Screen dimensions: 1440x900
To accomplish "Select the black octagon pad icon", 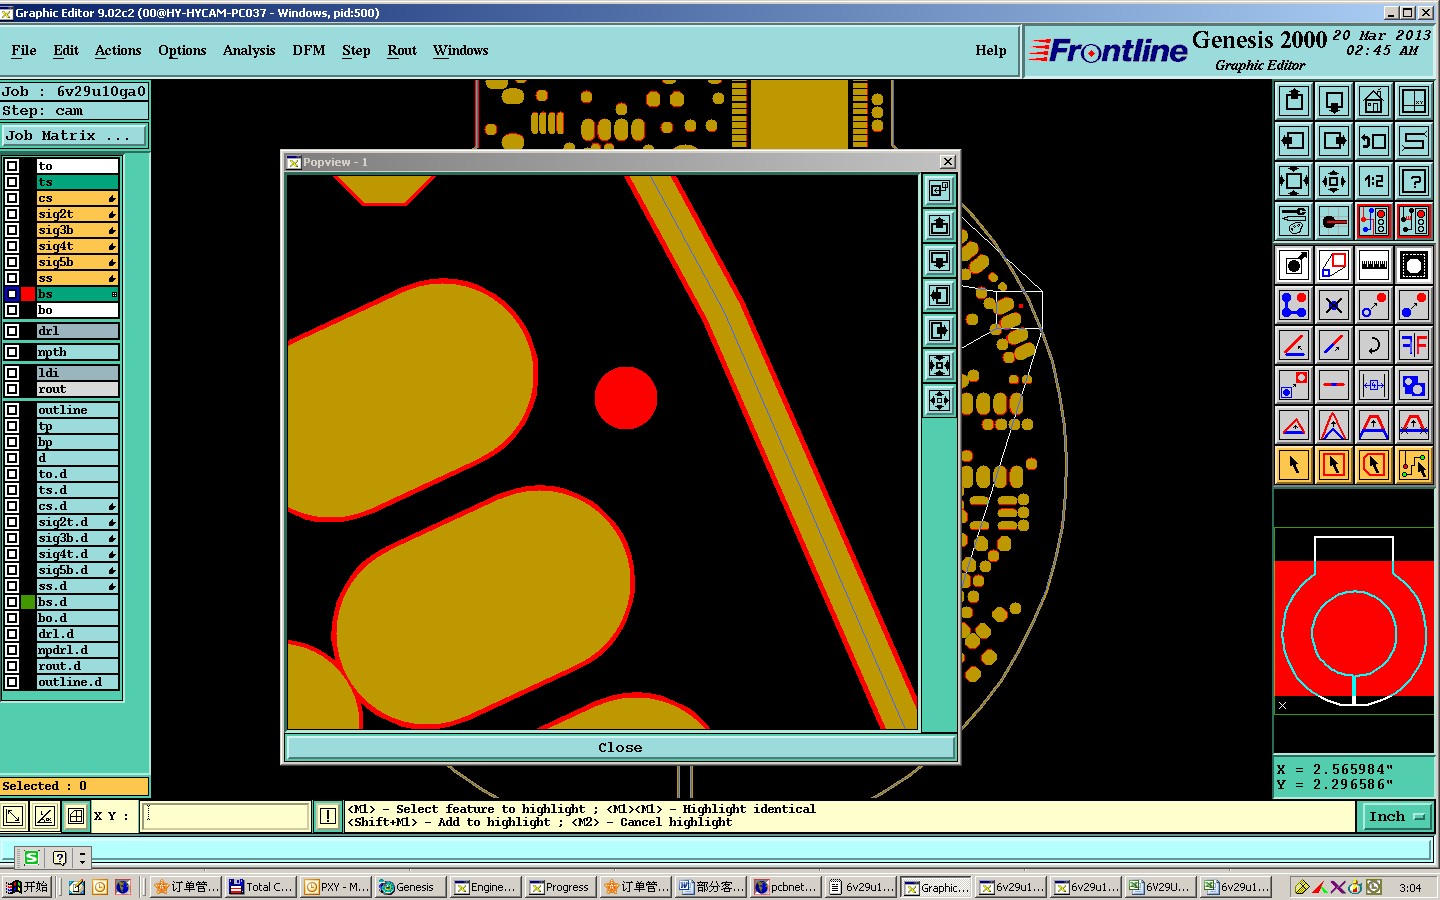I will 1414,265.
